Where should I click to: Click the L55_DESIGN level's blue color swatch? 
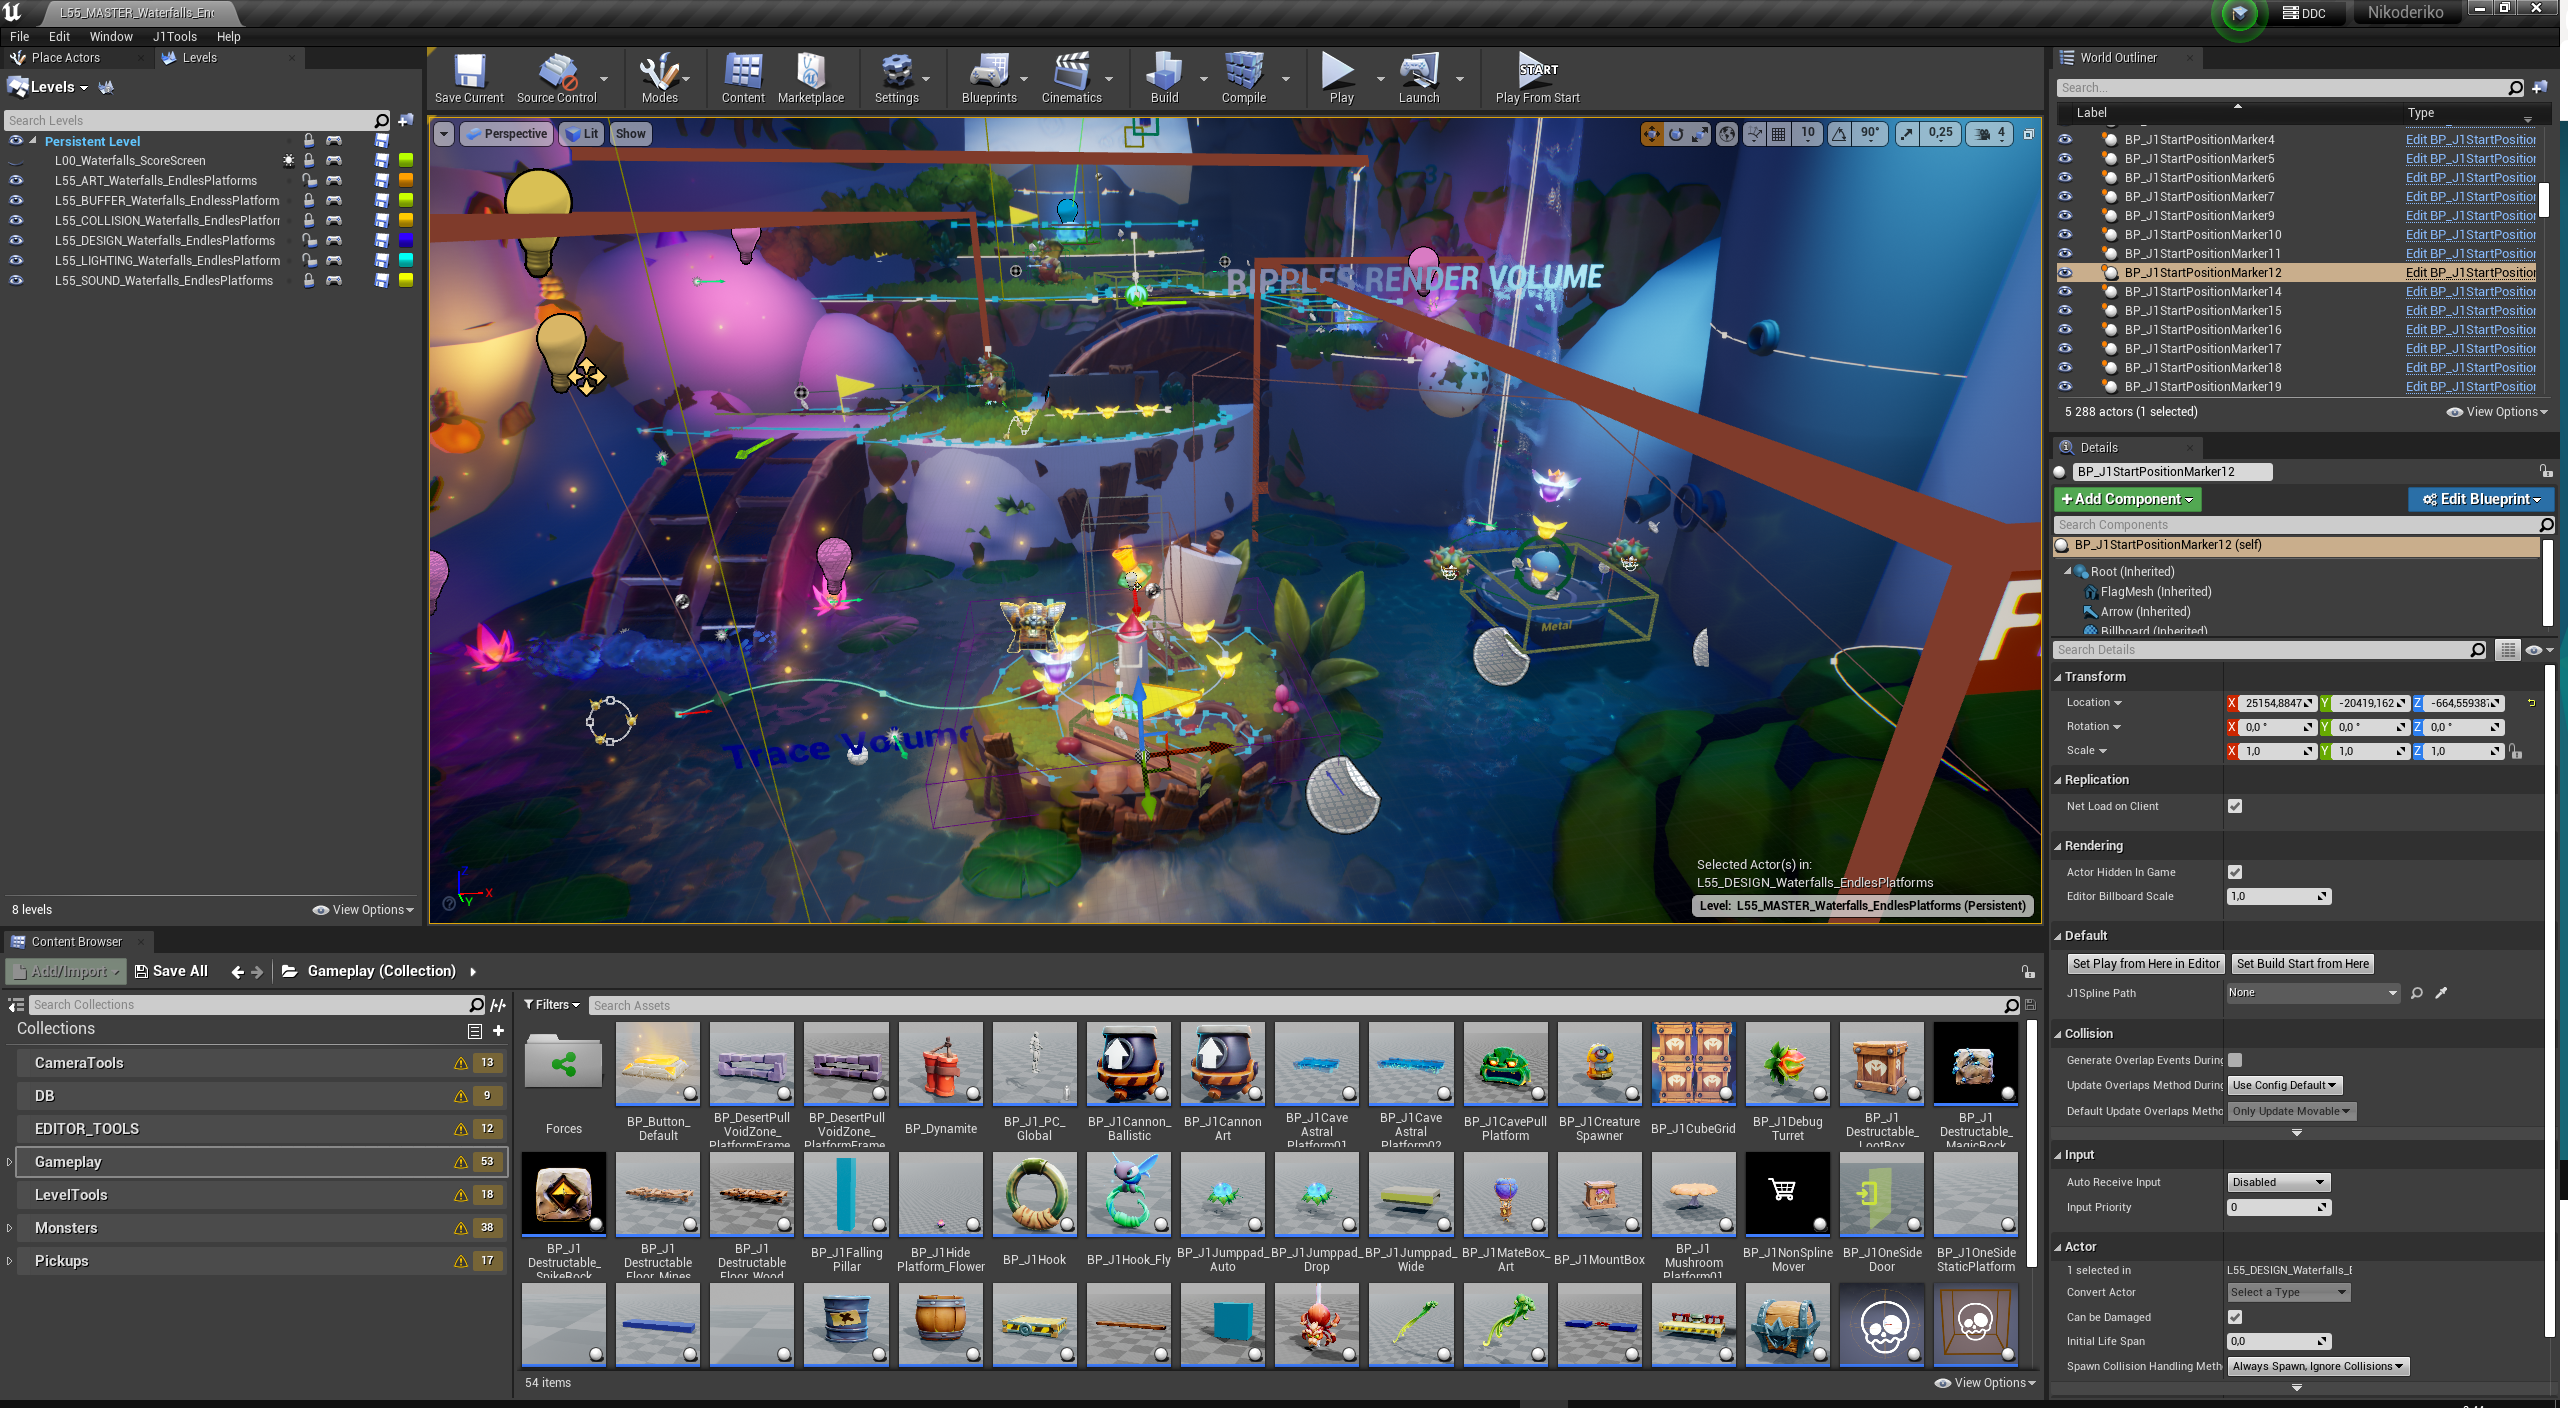point(406,241)
